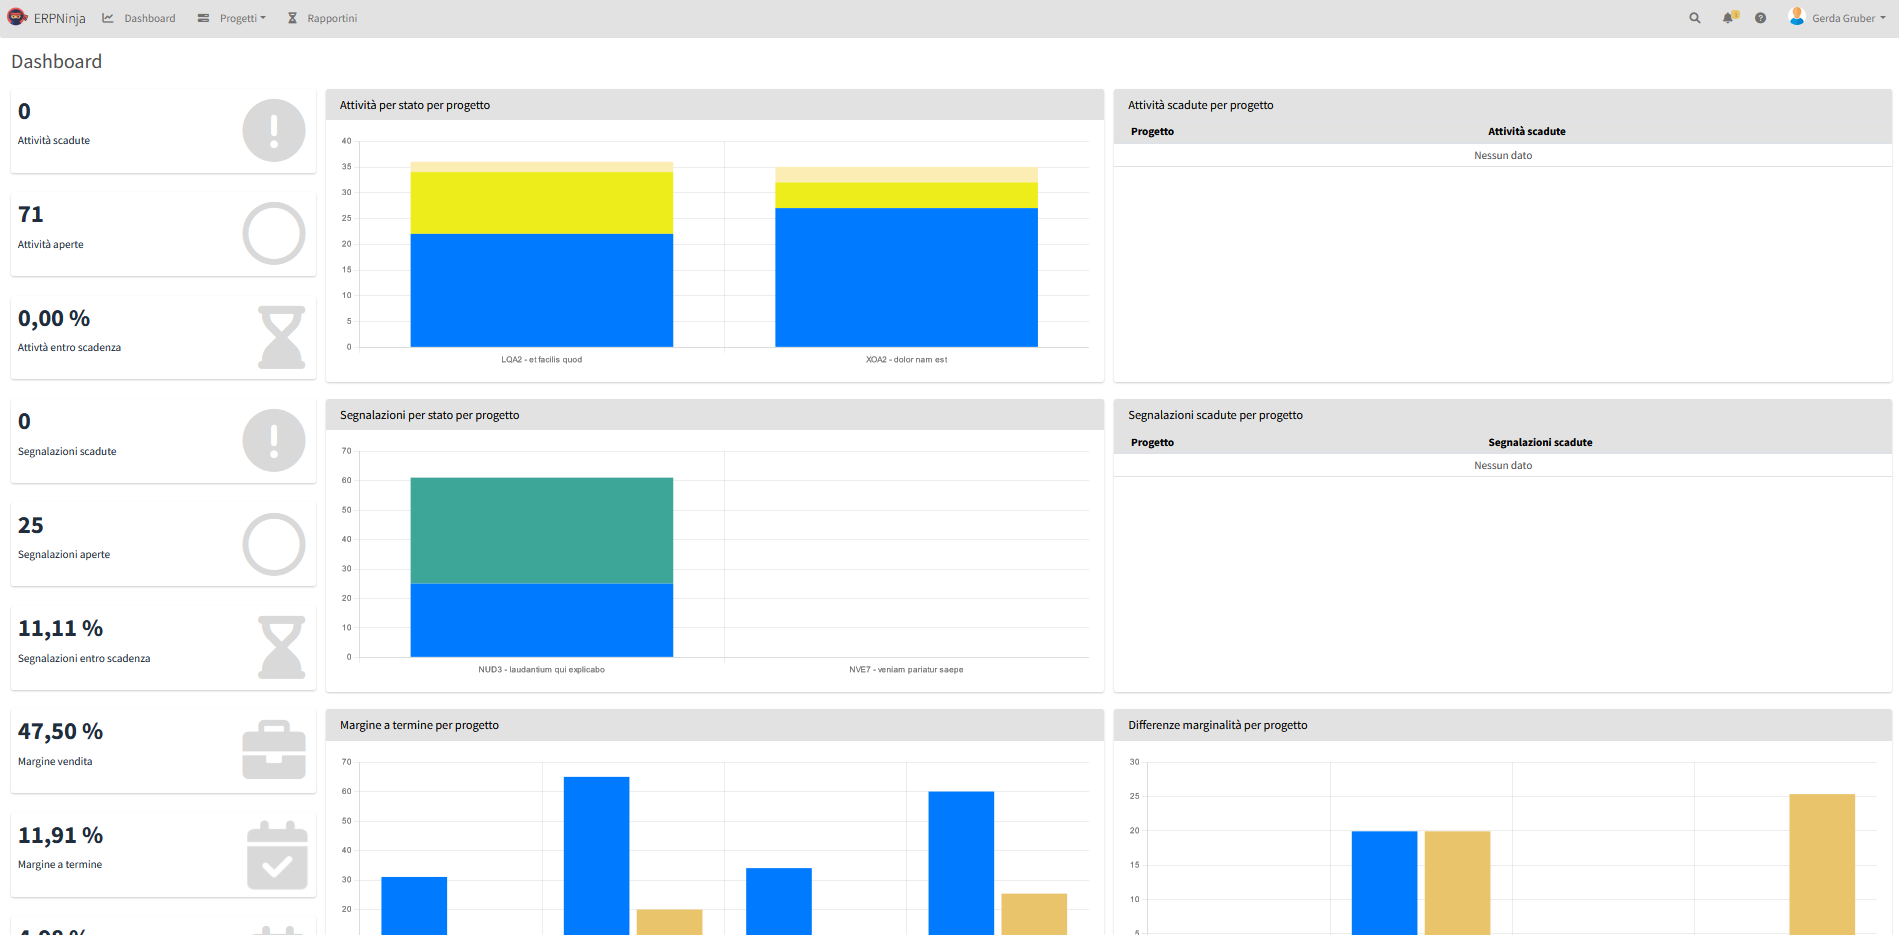Click 'Margine a termine per progetto' panel title
Screen dimensions: 1899x935
419,725
